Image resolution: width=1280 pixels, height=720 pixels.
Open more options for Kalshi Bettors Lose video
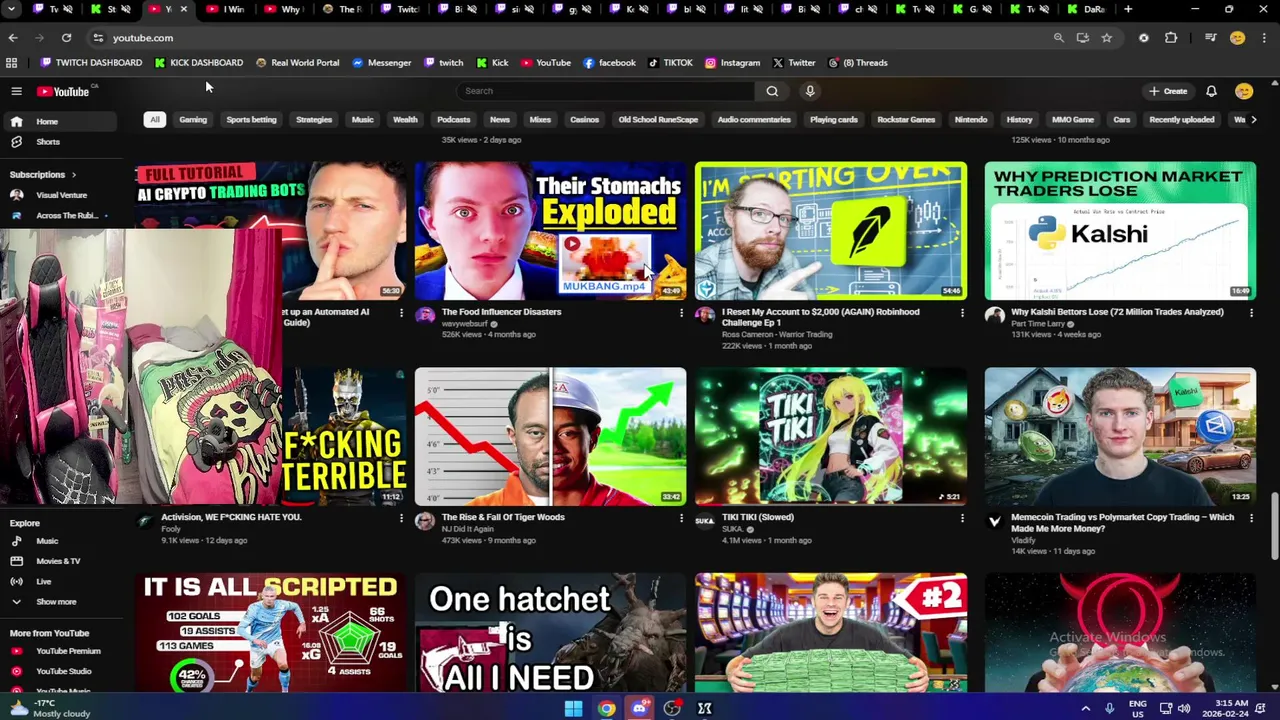(1251, 313)
